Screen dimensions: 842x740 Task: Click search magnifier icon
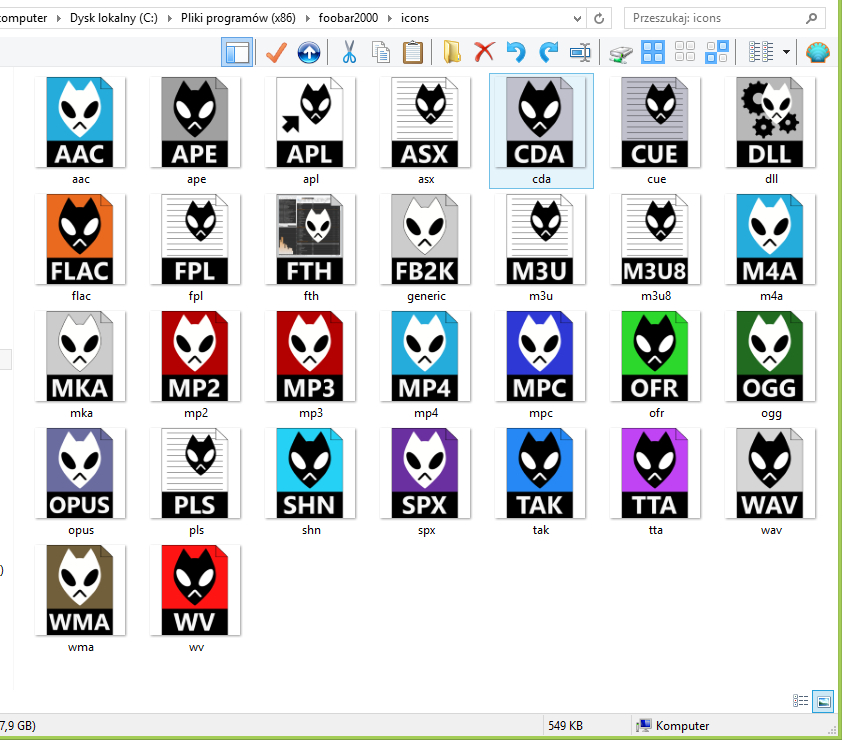(x=811, y=18)
